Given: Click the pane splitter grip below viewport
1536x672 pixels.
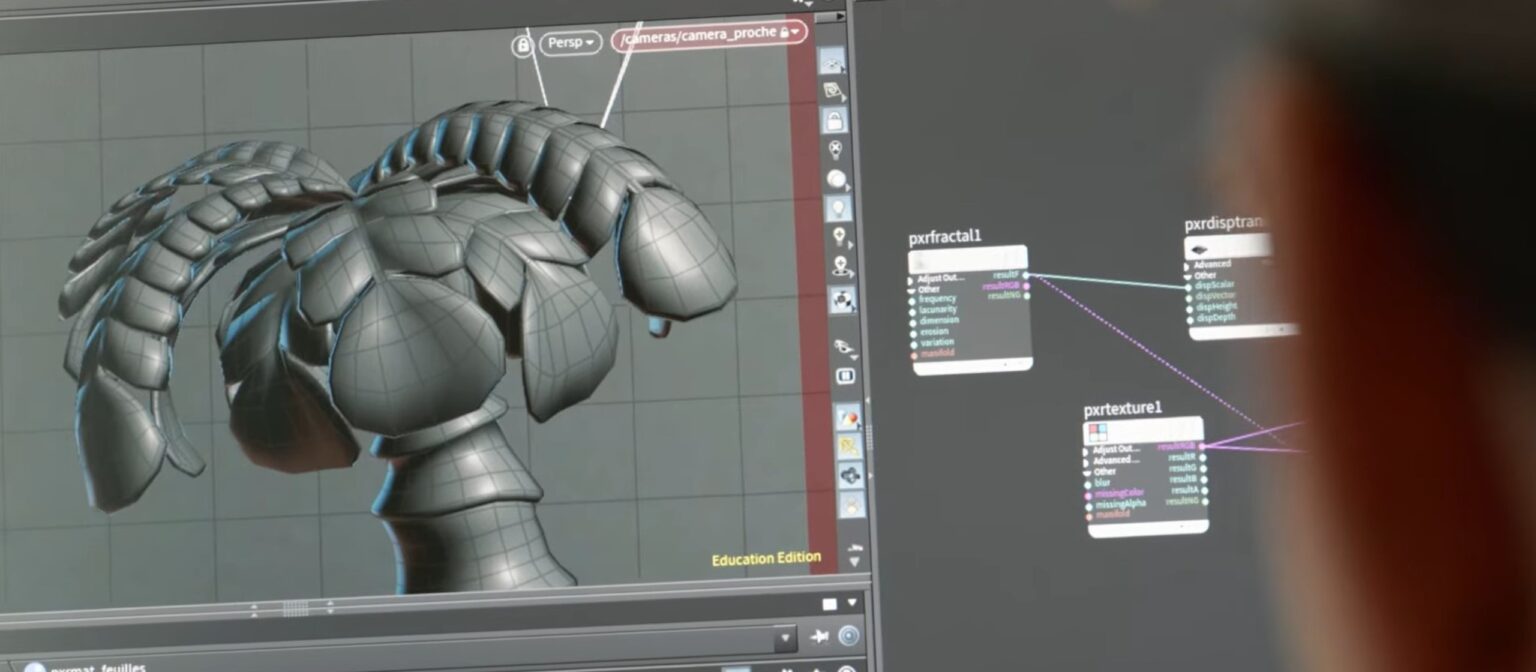Looking at the screenshot, I should (295, 608).
